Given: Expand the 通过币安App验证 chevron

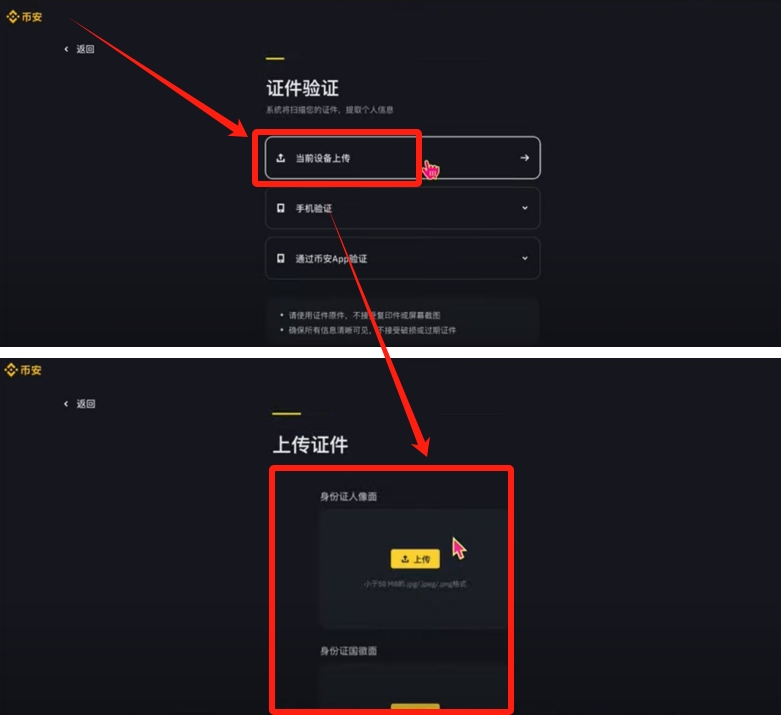Looking at the screenshot, I should point(525,258).
